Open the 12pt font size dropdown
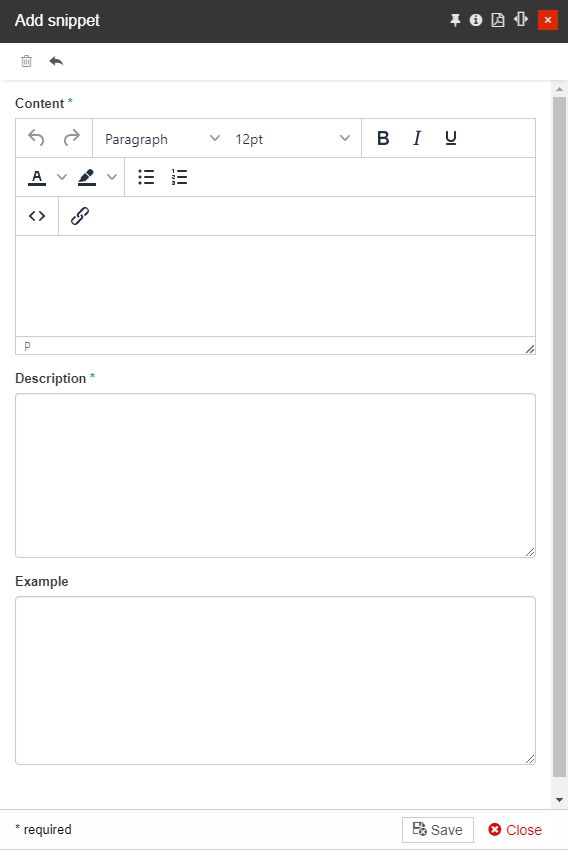The width and height of the screenshot is (568, 850). 293,139
